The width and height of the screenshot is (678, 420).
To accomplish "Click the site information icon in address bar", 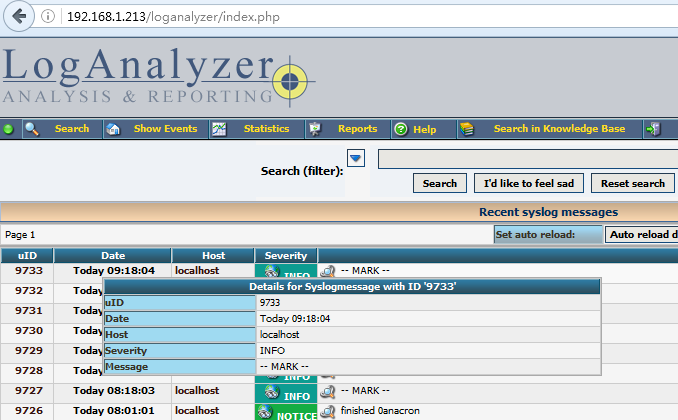I will tap(48, 16).
